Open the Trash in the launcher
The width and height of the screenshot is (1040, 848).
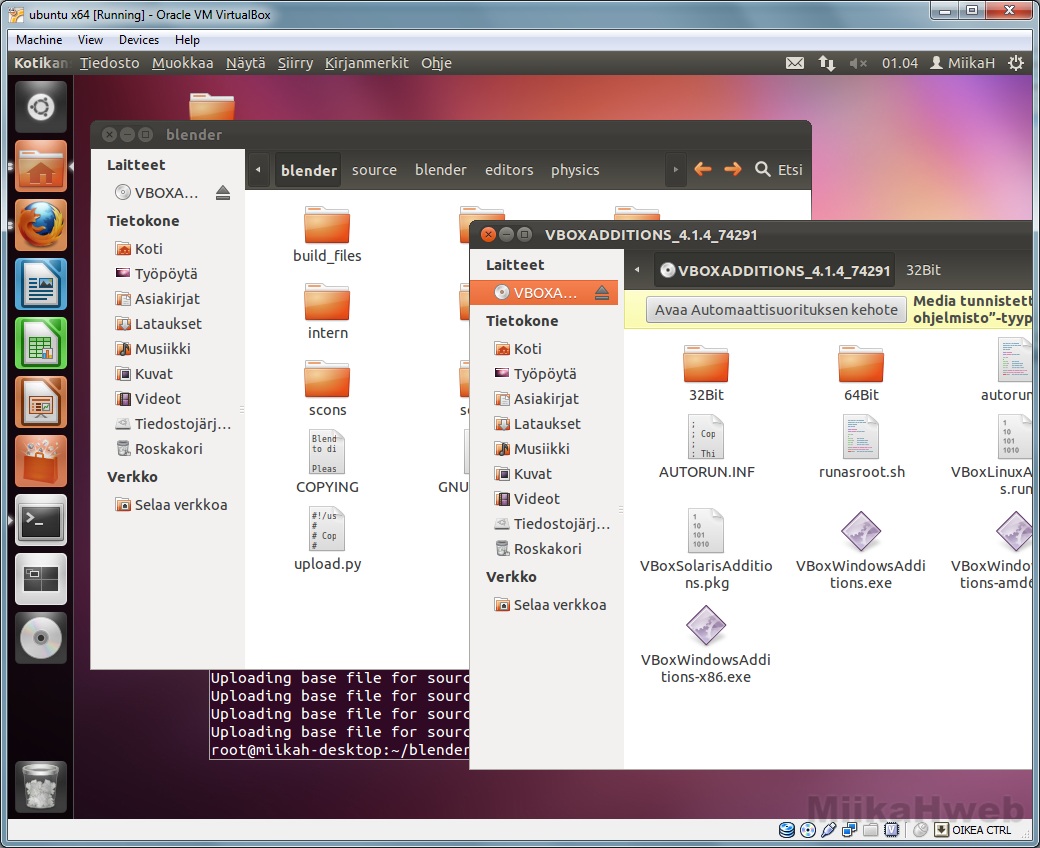click(40, 787)
